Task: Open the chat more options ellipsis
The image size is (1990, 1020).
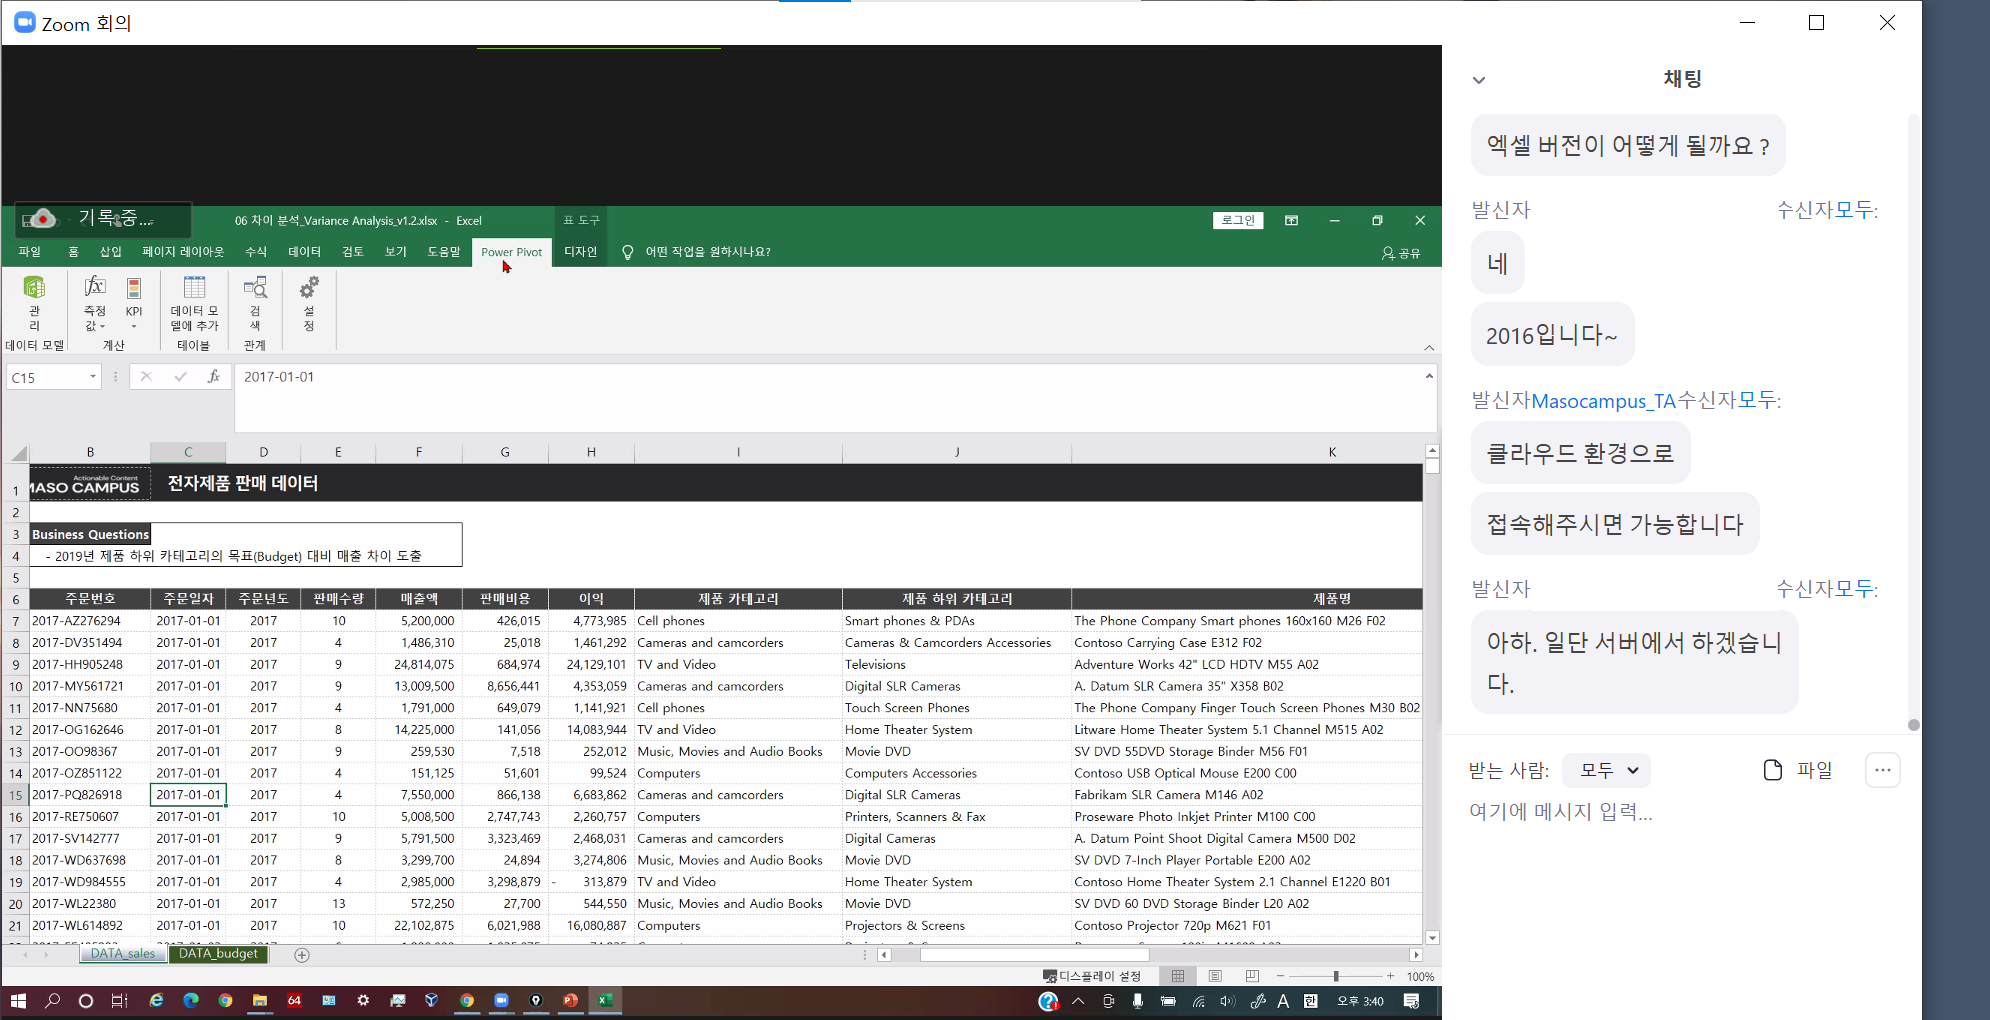Action: [1882, 770]
